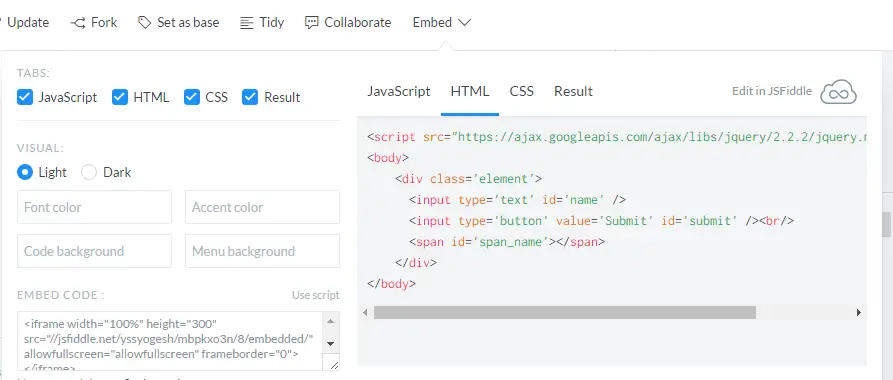
Task: Click the page vertical scrollbar thumb
Action: [886, 224]
